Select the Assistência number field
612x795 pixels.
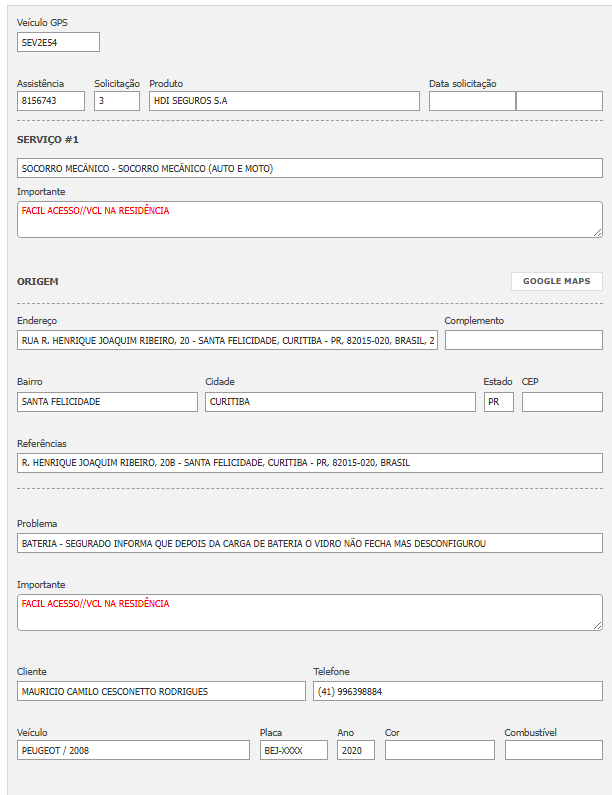[x=51, y=101]
